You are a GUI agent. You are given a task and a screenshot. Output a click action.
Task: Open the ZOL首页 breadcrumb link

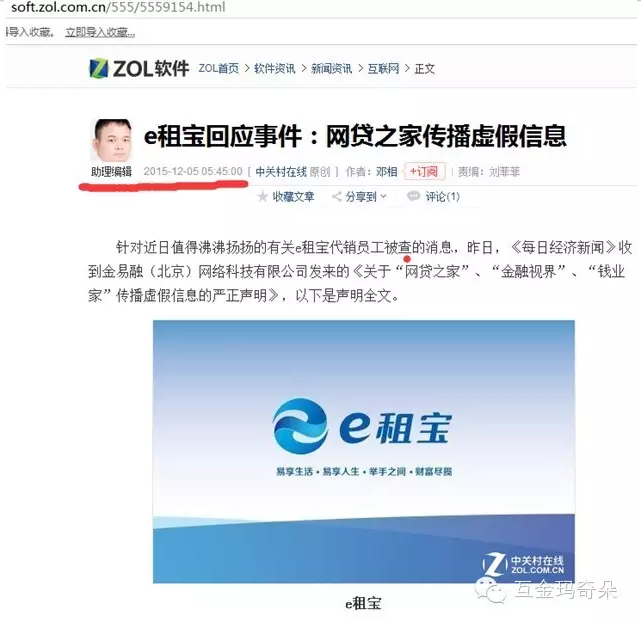click(219, 68)
